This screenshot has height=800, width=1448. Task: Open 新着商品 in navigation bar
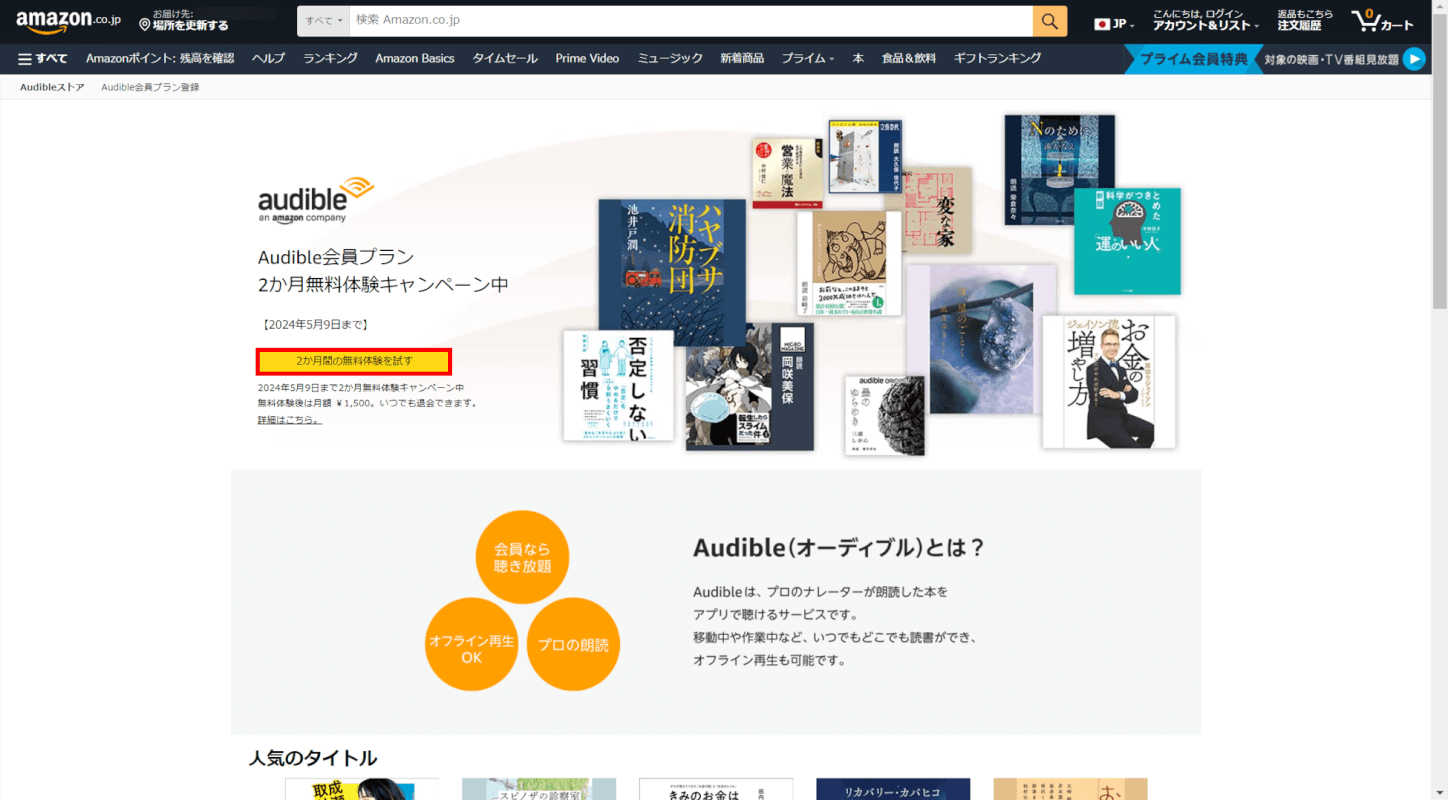(742, 59)
